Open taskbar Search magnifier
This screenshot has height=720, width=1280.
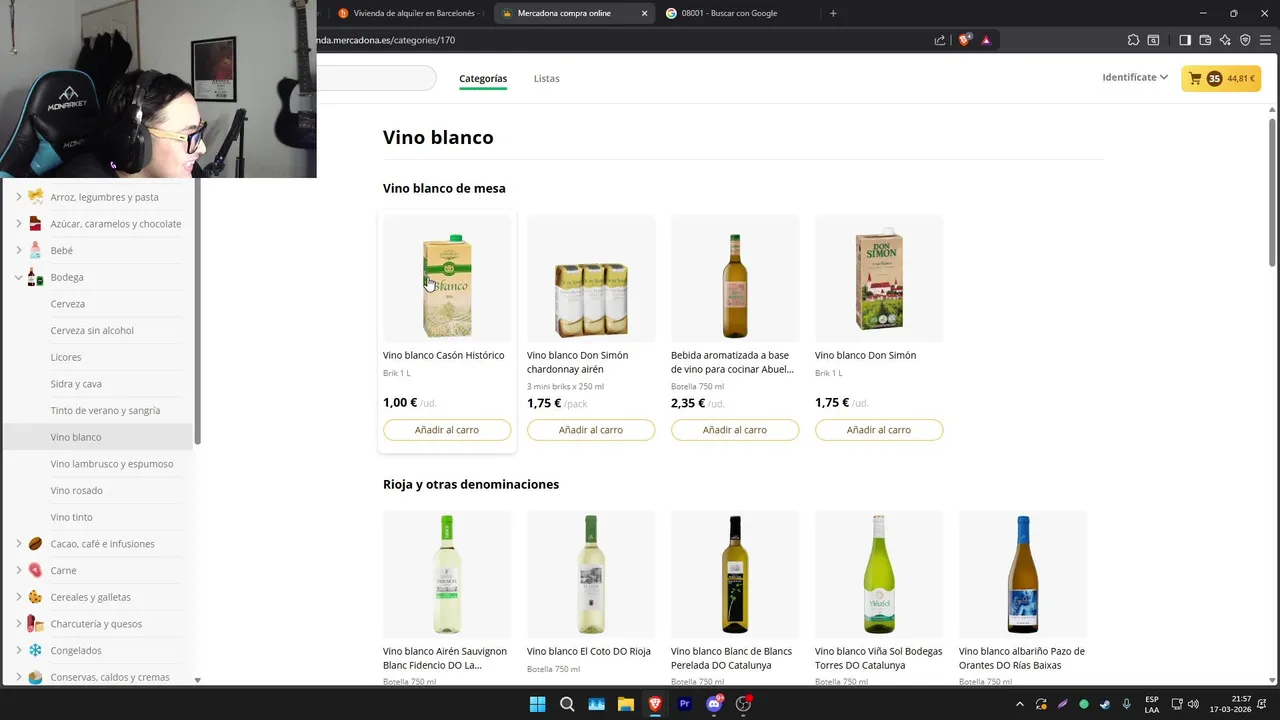tap(567, 704)
